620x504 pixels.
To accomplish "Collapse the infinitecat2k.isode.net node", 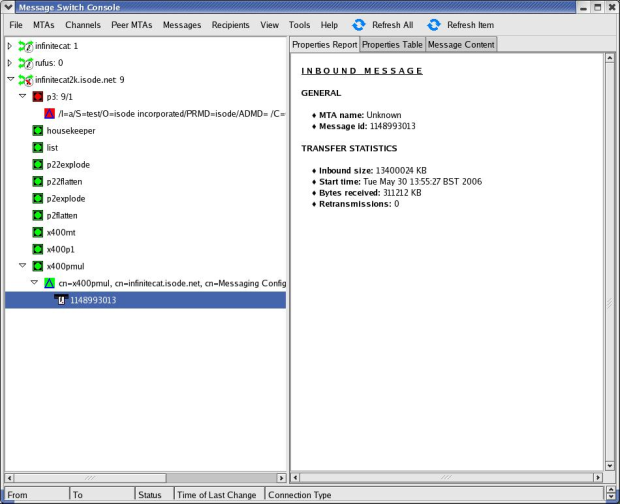I will (x=10, y=80).
